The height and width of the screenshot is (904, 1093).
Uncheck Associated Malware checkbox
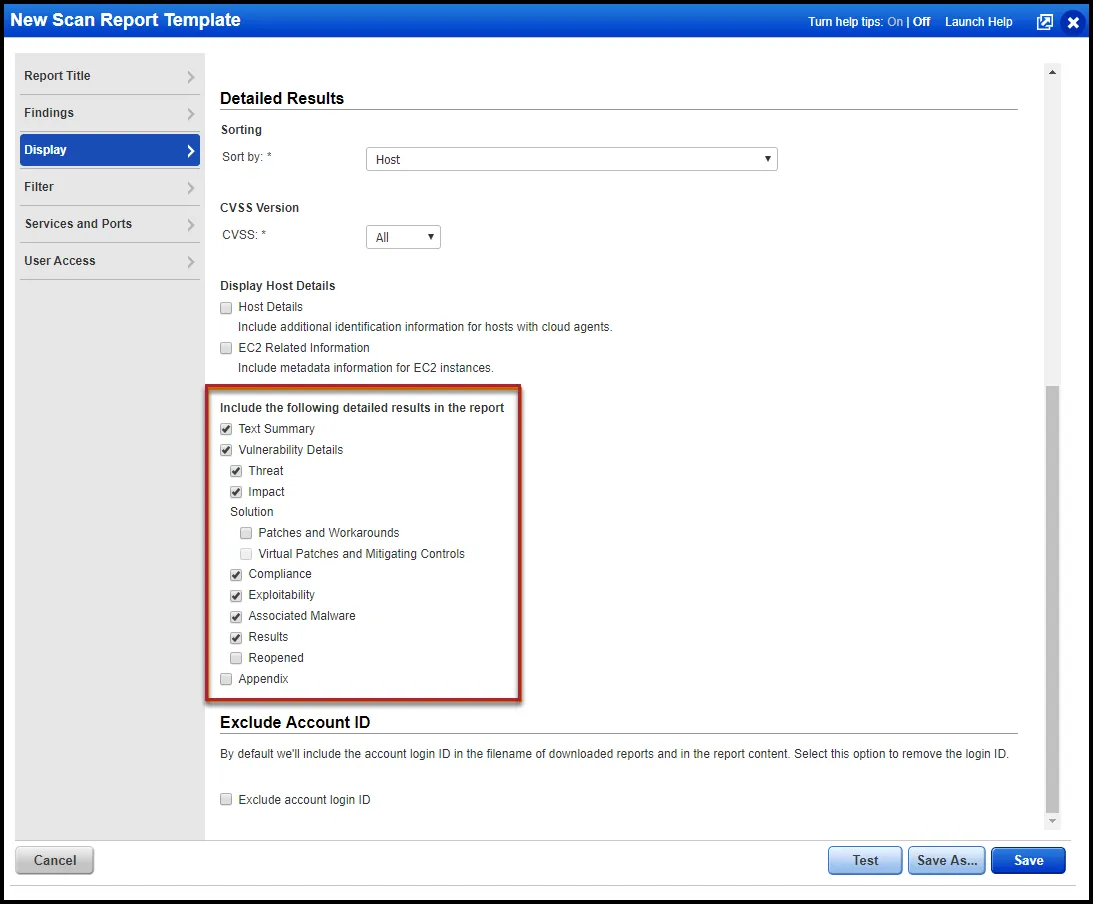coord(236,616)
